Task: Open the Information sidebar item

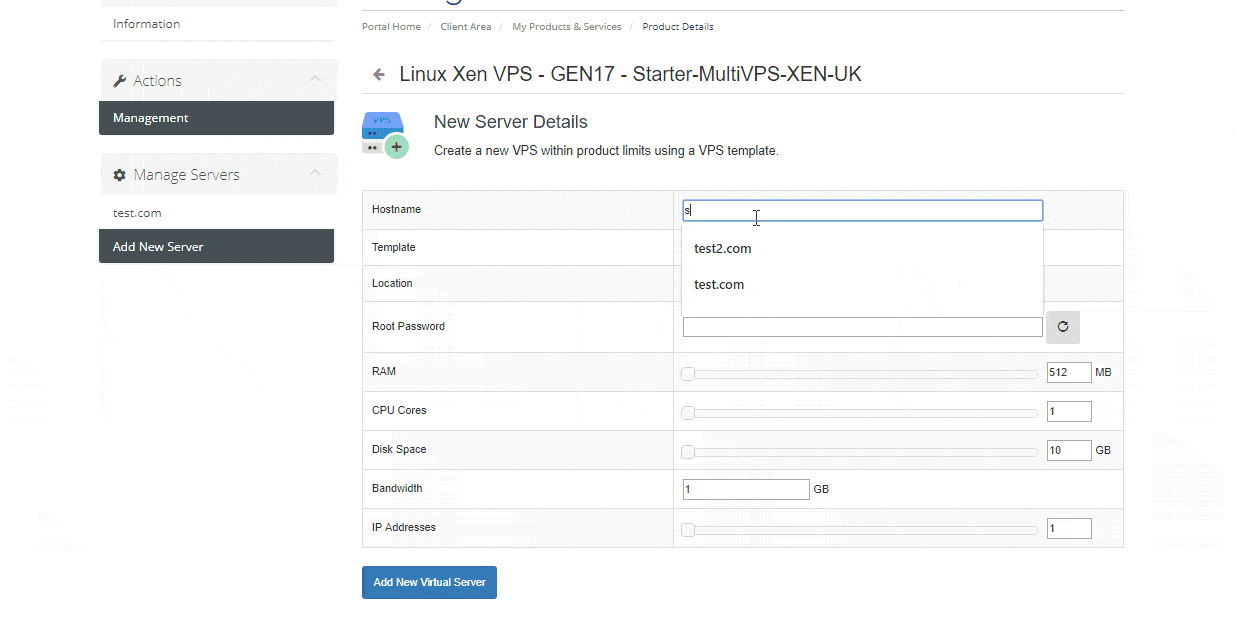Action: click(x=147, y=24)
